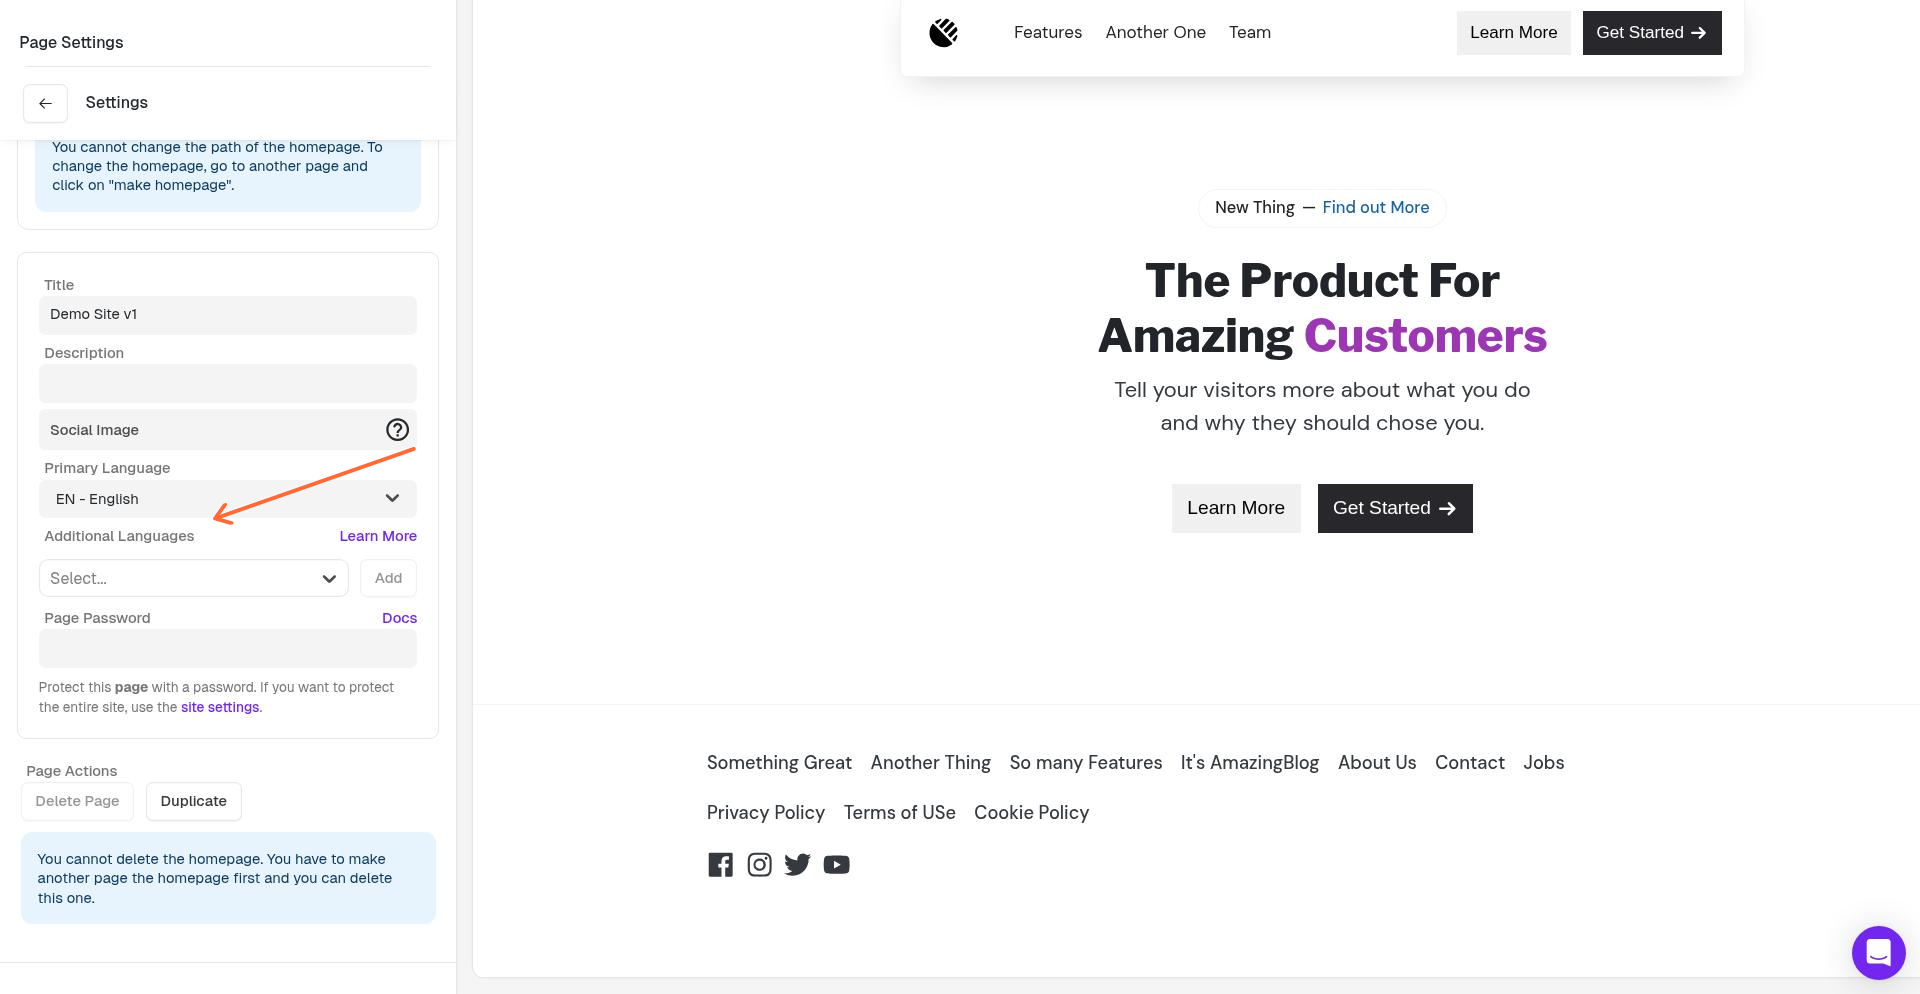Open the Facebook icon in footer

point(720,865)
